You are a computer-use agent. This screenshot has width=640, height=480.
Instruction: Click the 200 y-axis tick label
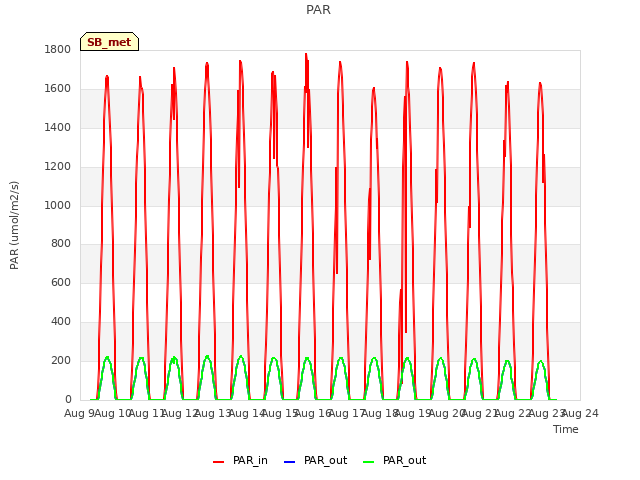61,360
